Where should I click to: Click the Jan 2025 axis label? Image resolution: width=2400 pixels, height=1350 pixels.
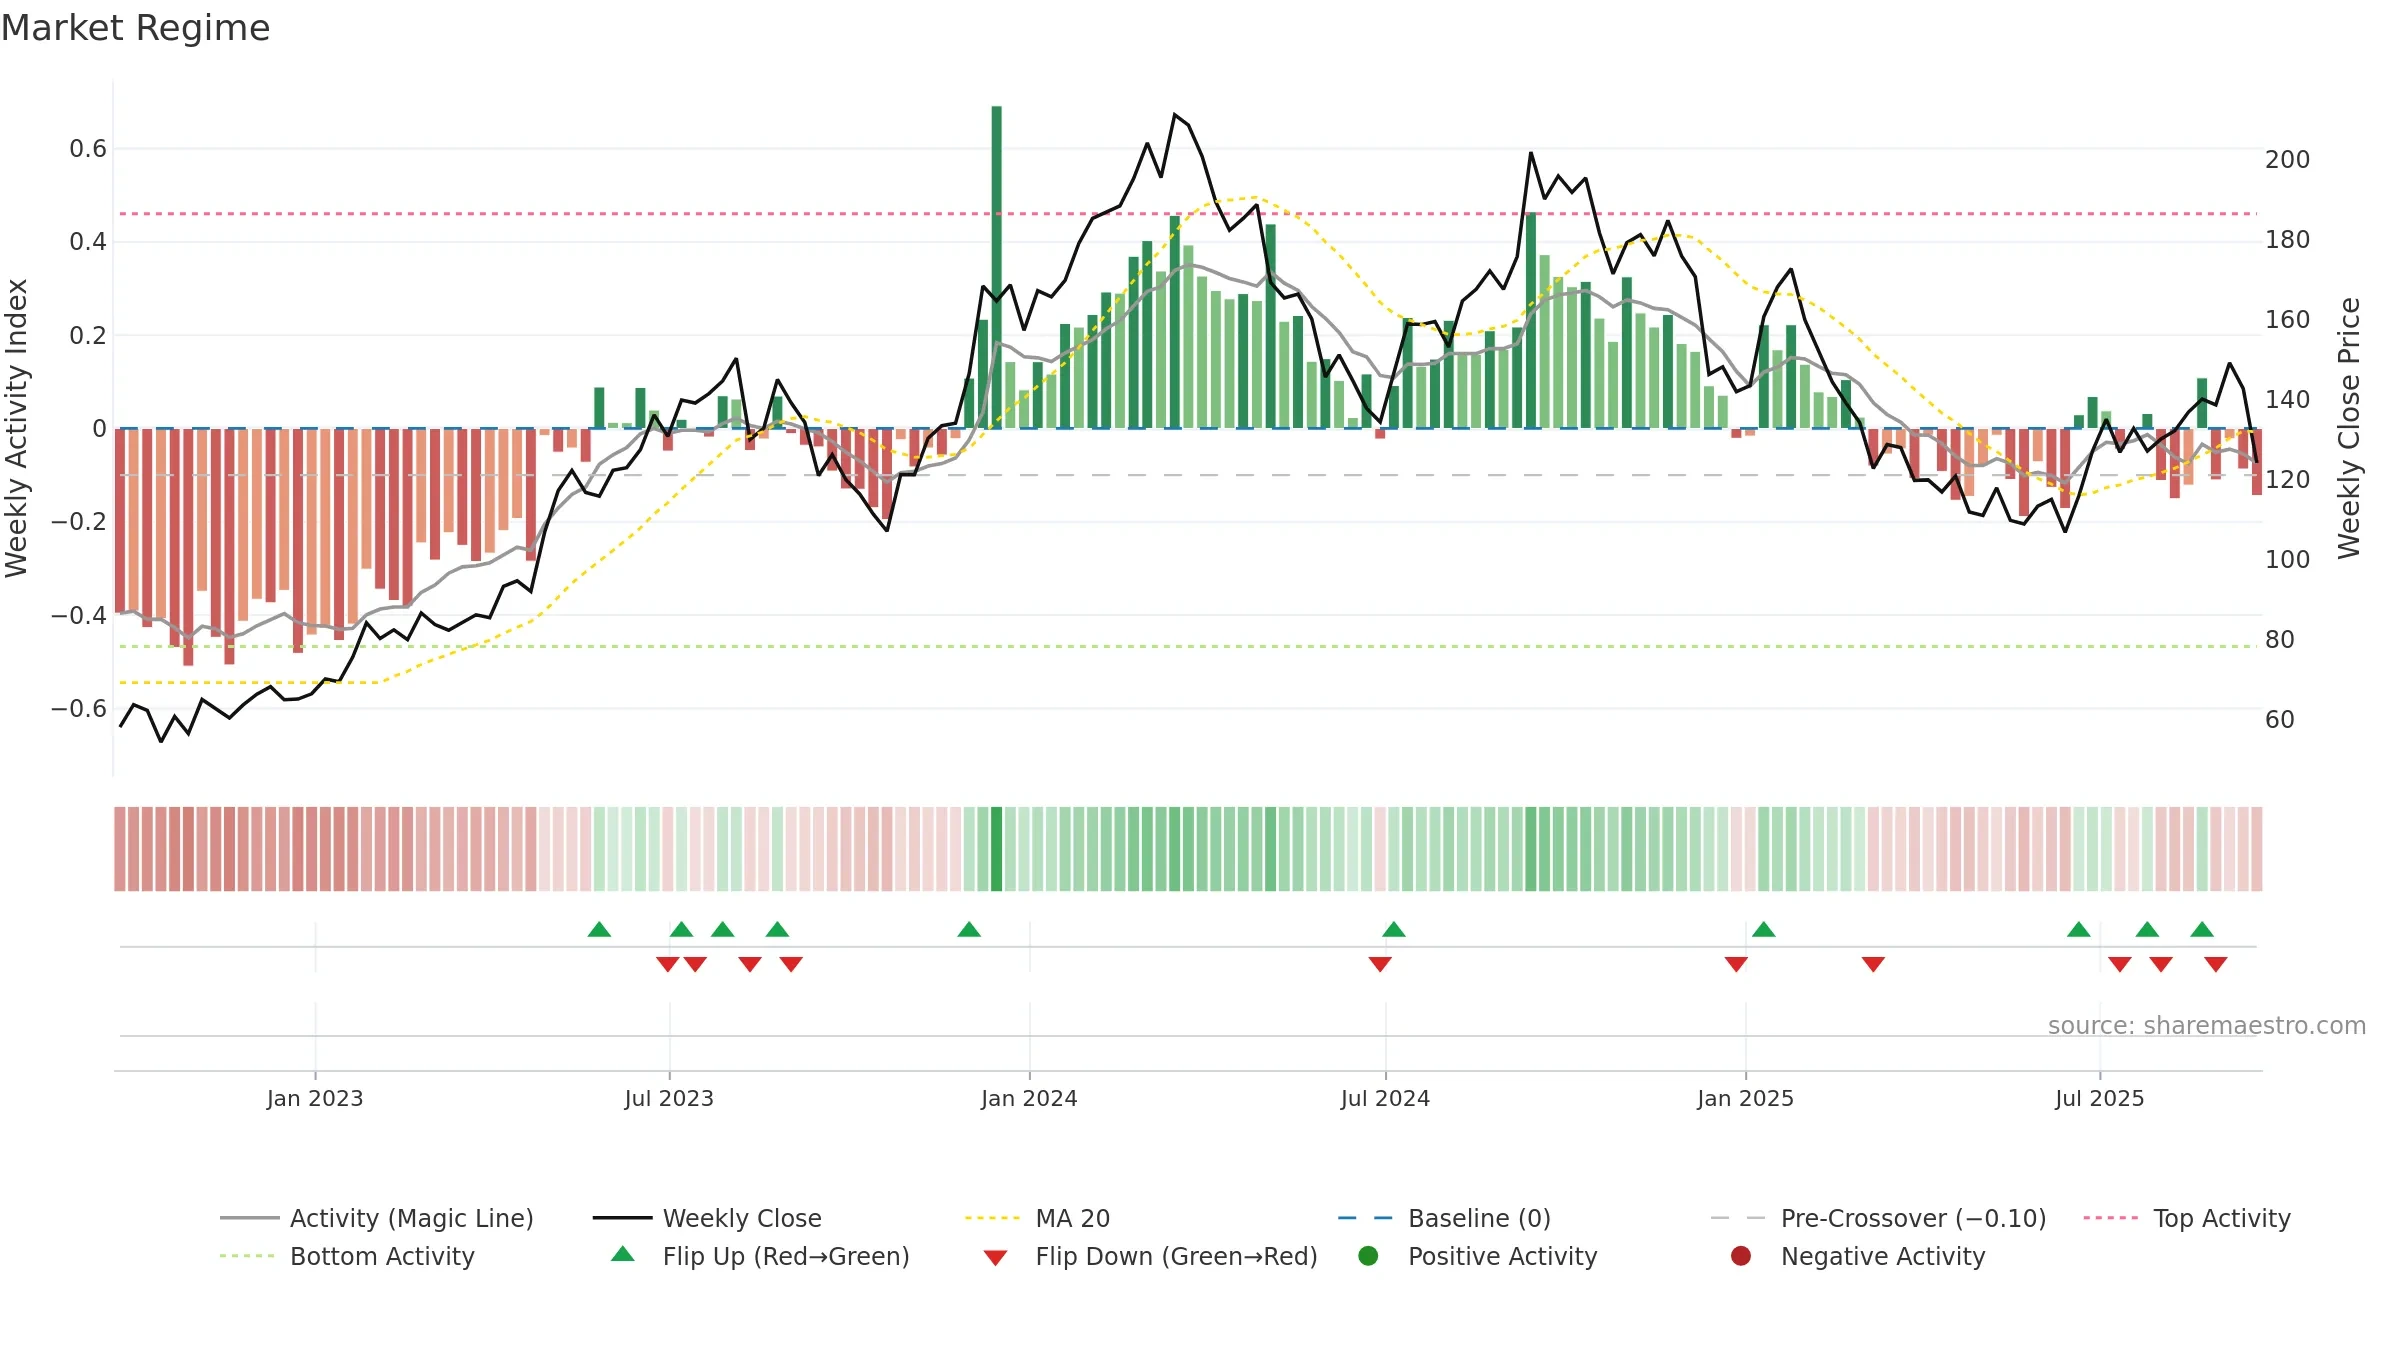coord(1745,1099)
